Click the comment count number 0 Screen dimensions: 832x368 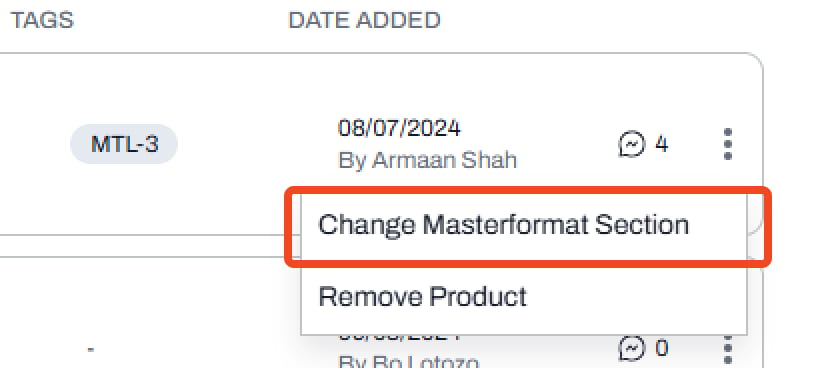click(661, 348)
